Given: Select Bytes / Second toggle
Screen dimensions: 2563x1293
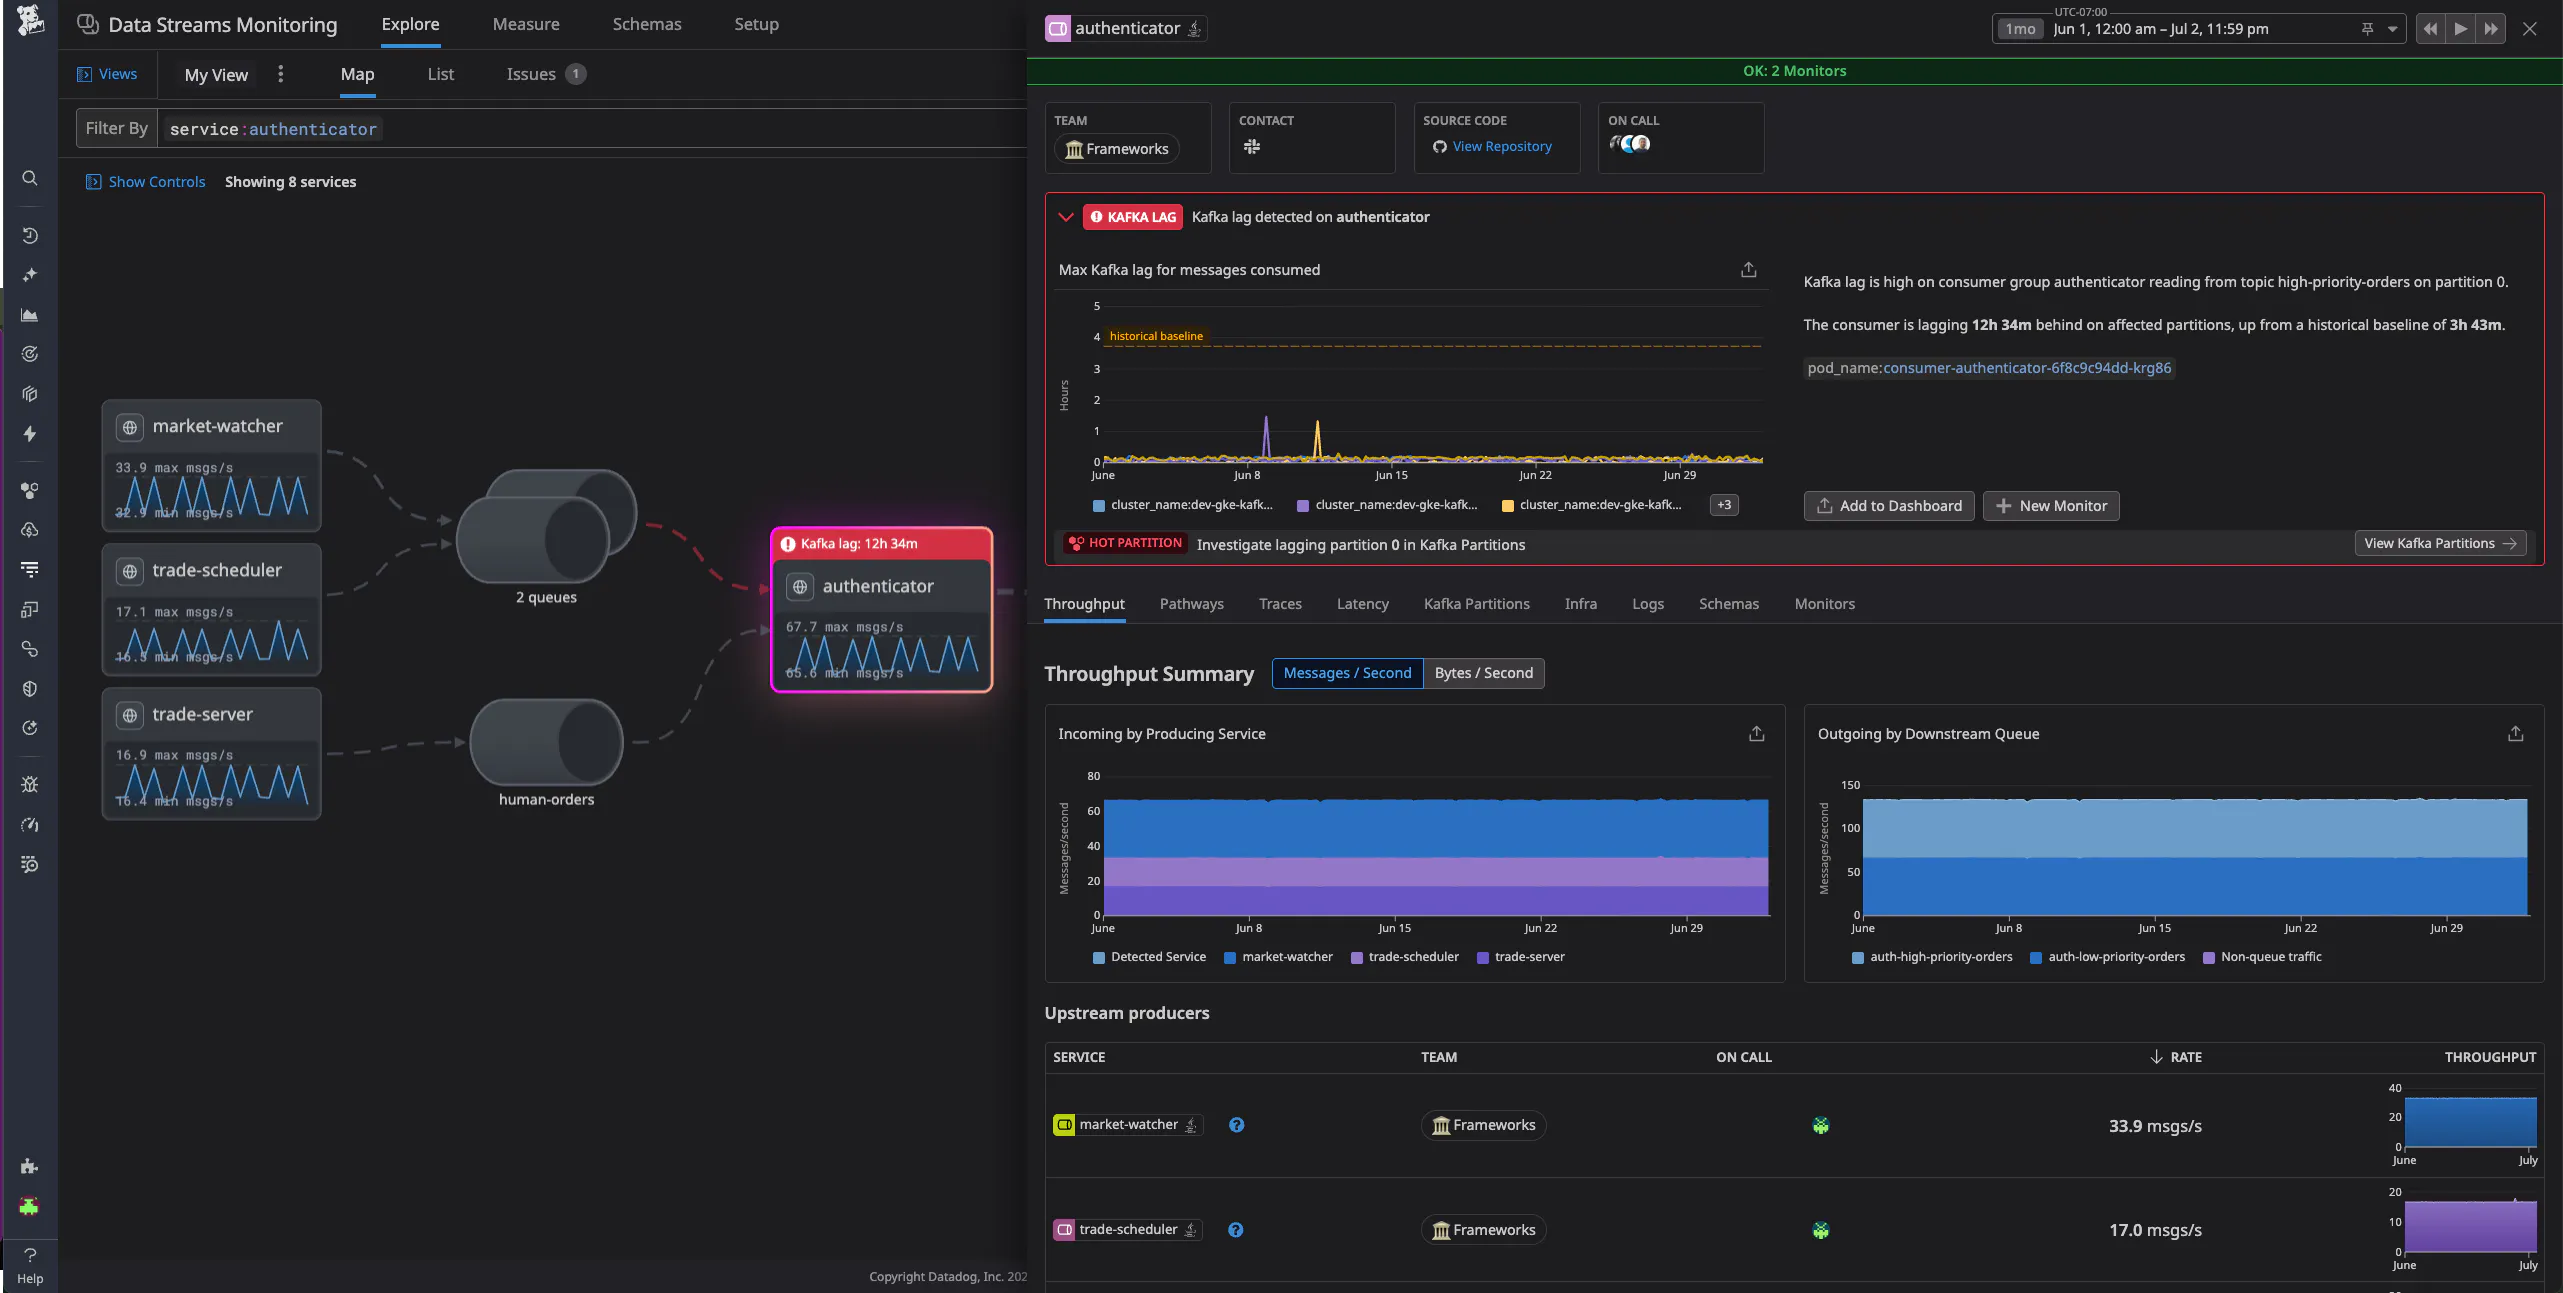Looking at the screenshot, I should pos(1483,673).
